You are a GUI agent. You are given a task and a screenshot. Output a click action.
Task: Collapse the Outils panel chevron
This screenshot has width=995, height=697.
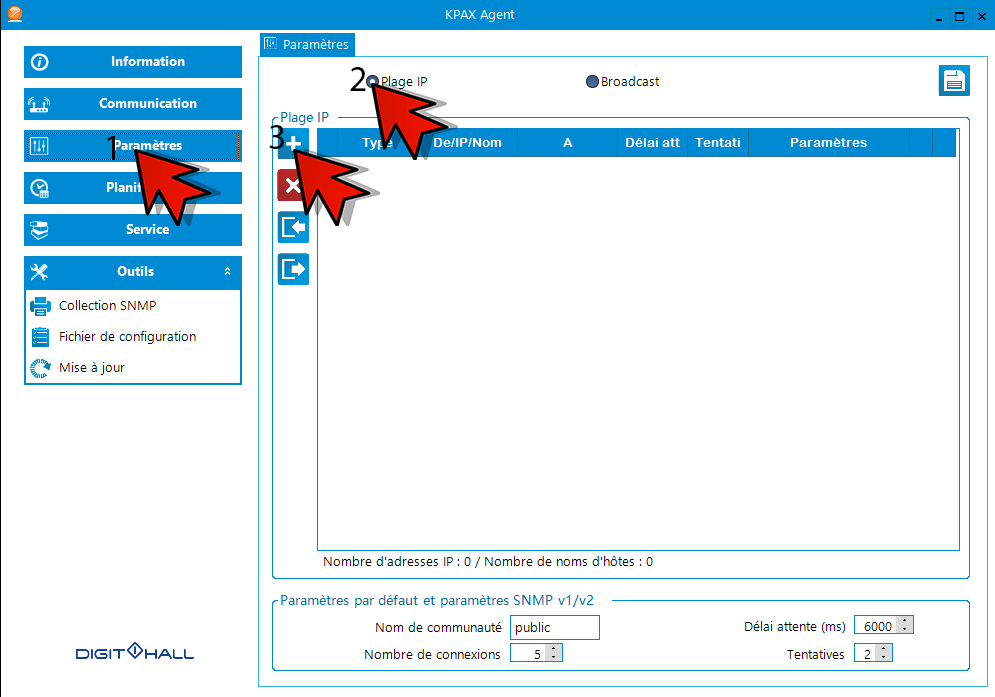point(227,272)
